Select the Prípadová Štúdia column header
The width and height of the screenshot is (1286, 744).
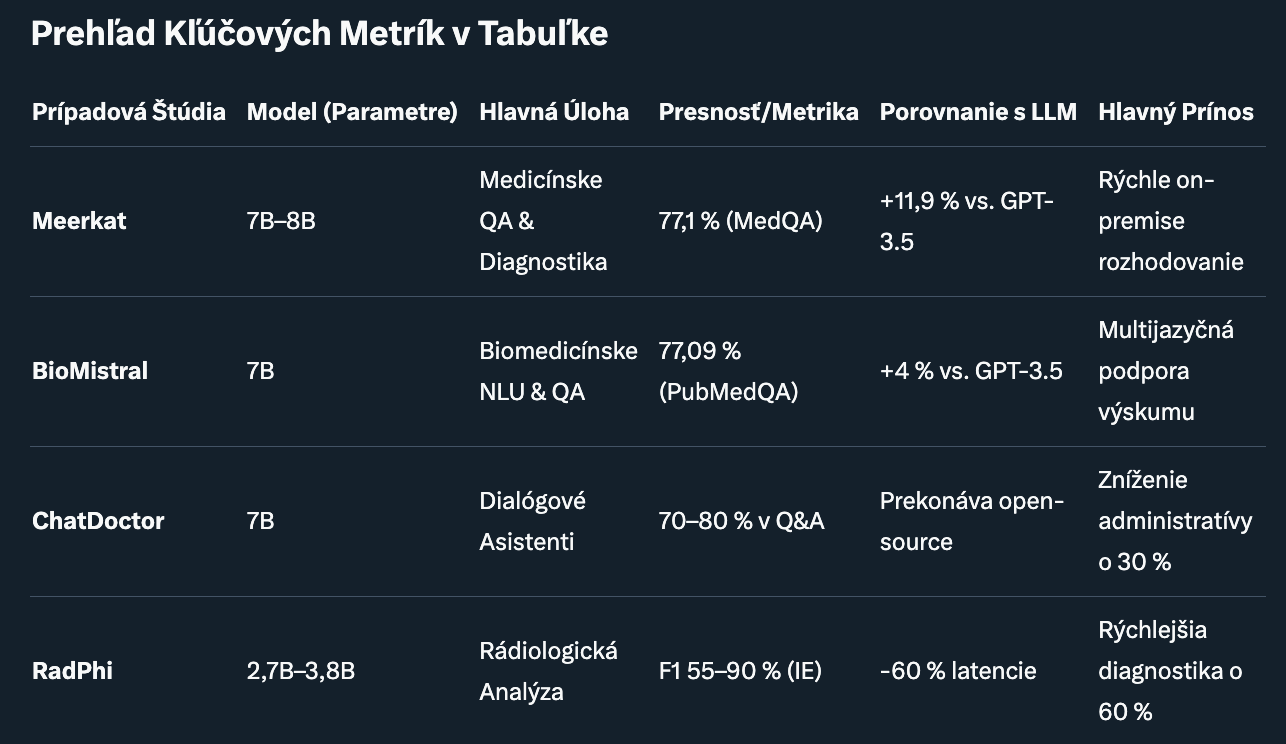pos(129,112)
